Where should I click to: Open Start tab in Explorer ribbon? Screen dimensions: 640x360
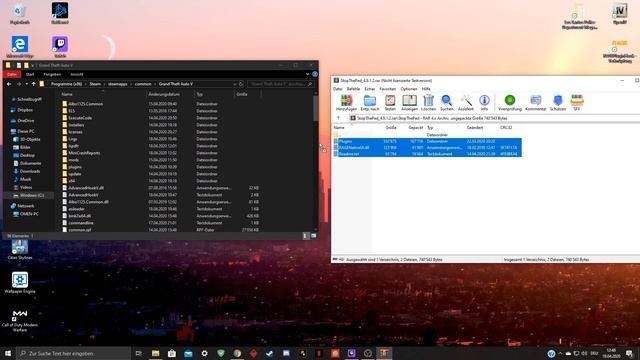[x=30, y=74]
